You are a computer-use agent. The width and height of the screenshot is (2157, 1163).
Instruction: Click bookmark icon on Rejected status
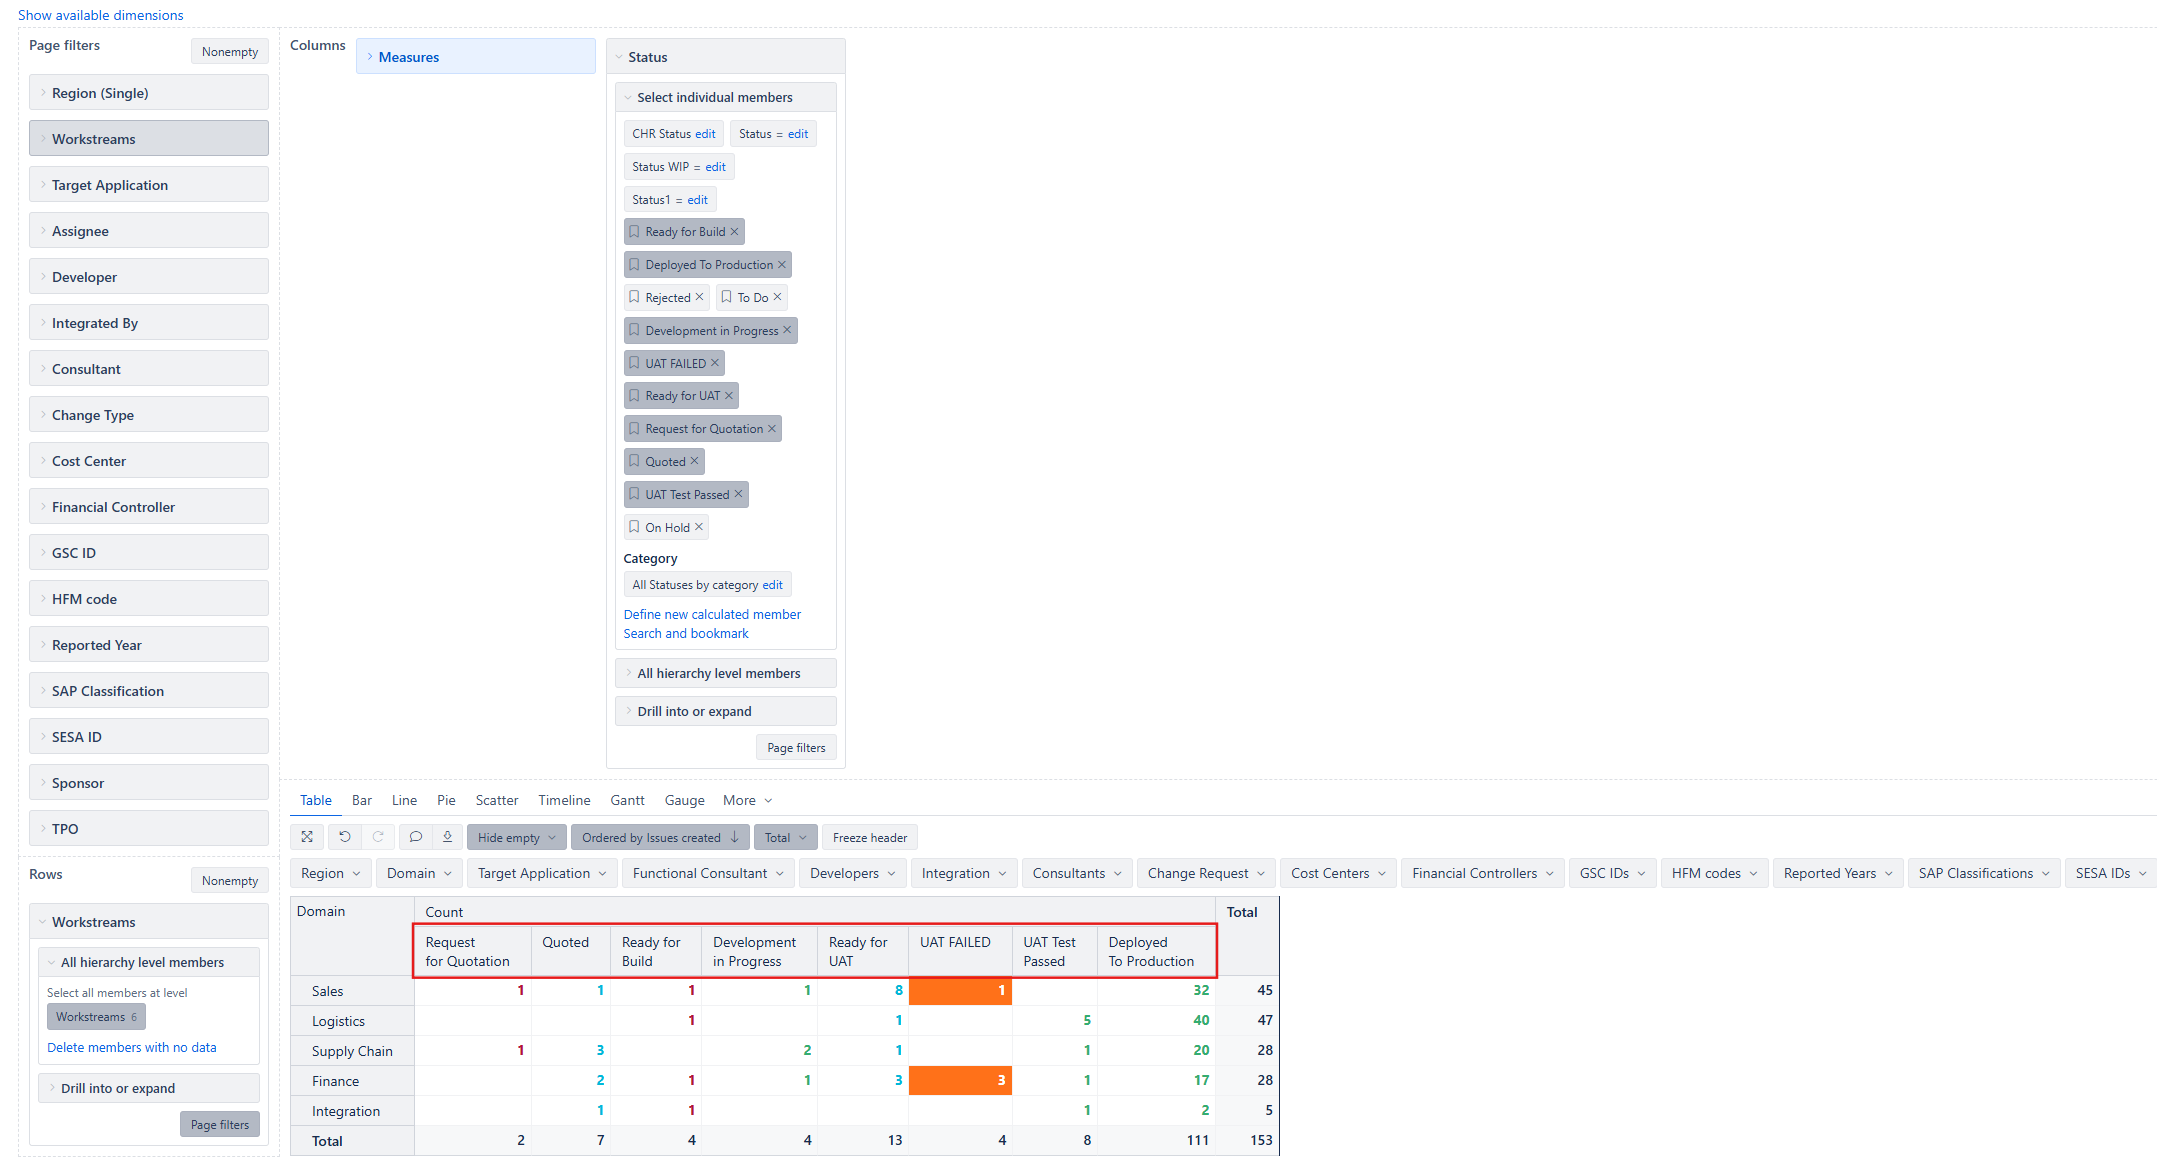(634, 297)
